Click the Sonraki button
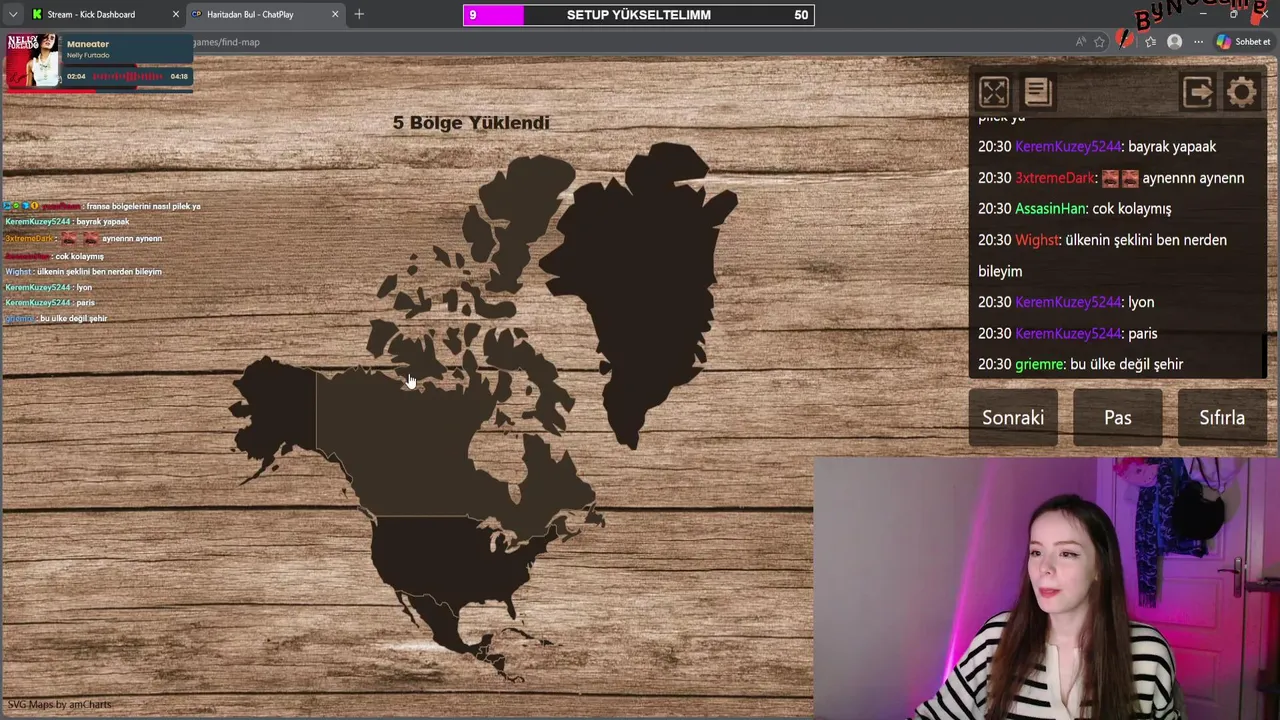 point(1013,418)
